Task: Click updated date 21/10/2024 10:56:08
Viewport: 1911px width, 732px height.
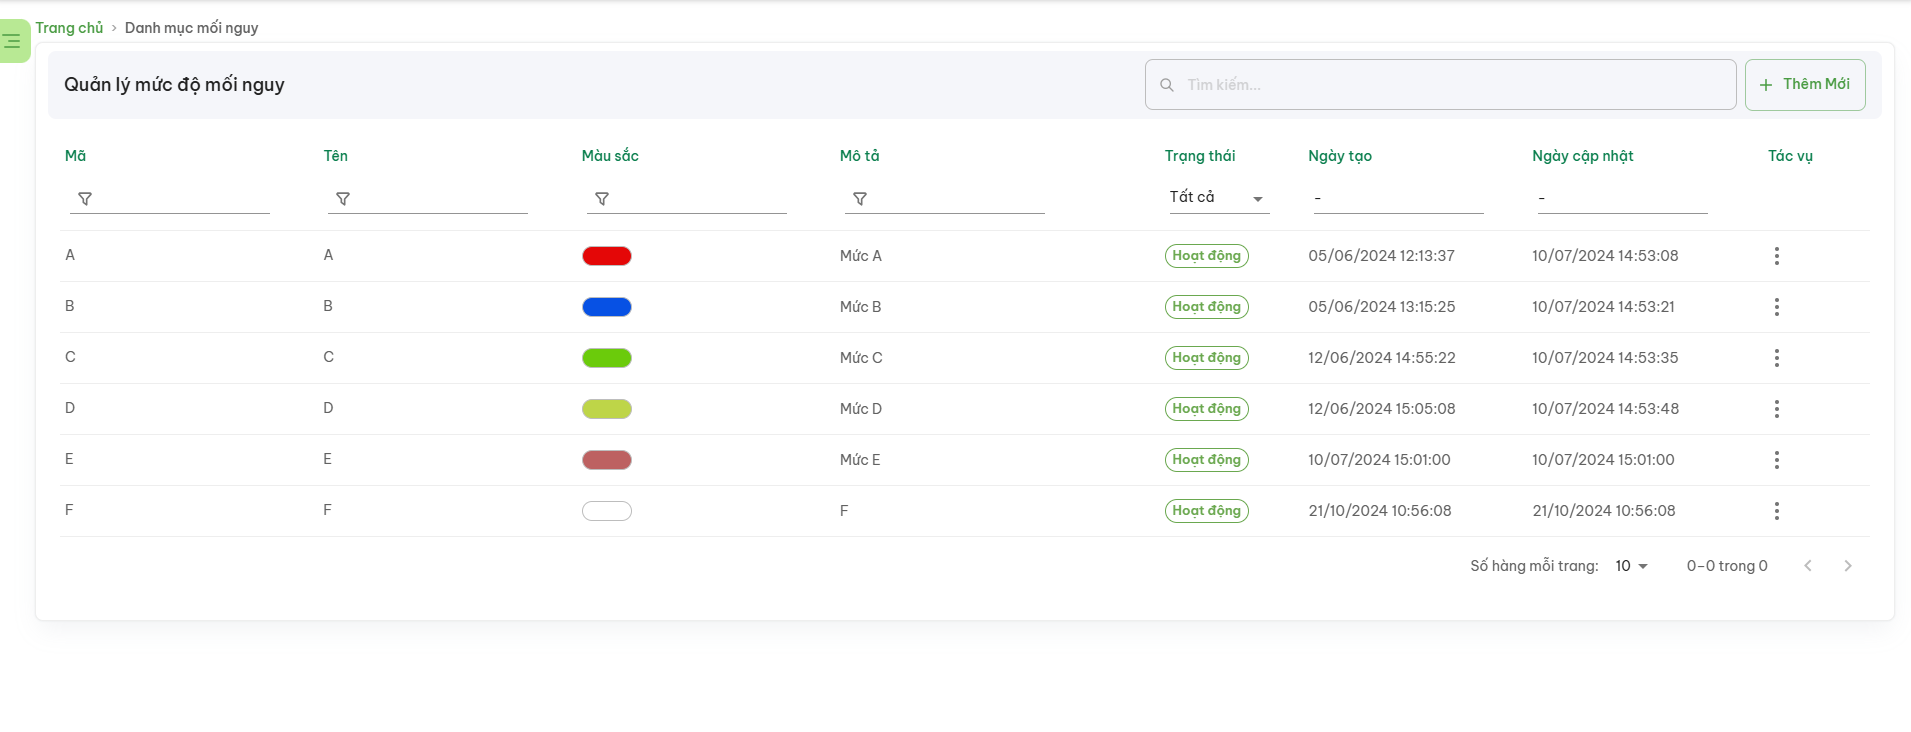Action: tap(1604, 511)
